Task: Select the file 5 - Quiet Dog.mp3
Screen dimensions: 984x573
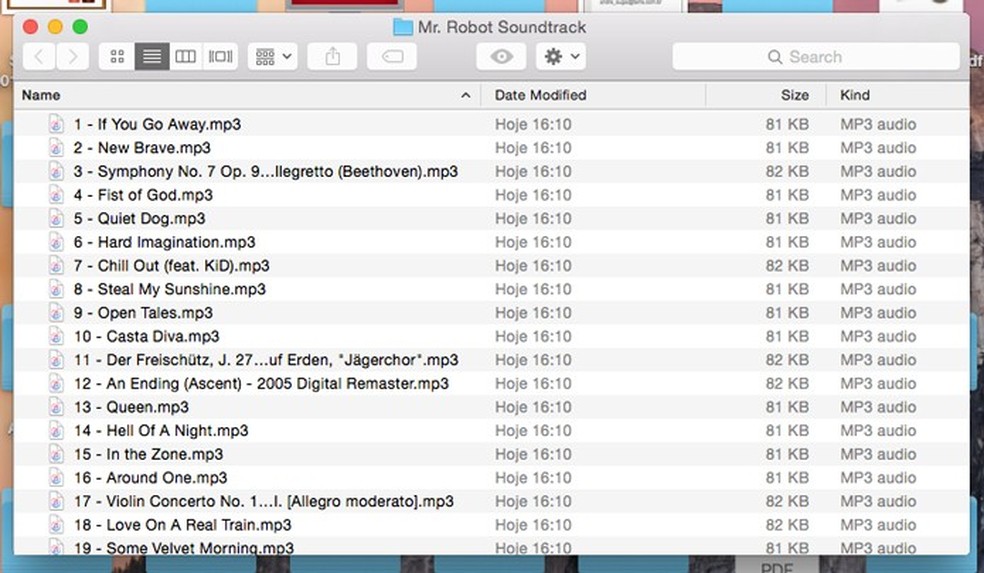Action: (x=151, y=219)
